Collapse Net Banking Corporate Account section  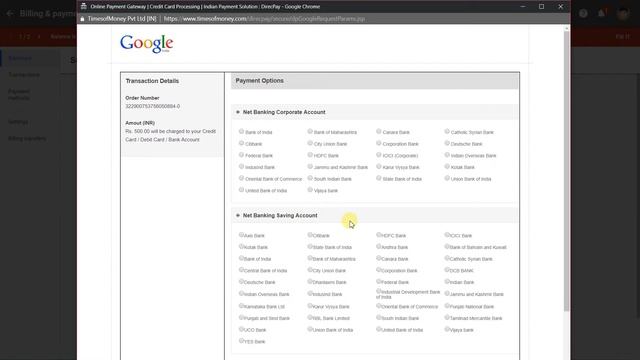(238, 112)
